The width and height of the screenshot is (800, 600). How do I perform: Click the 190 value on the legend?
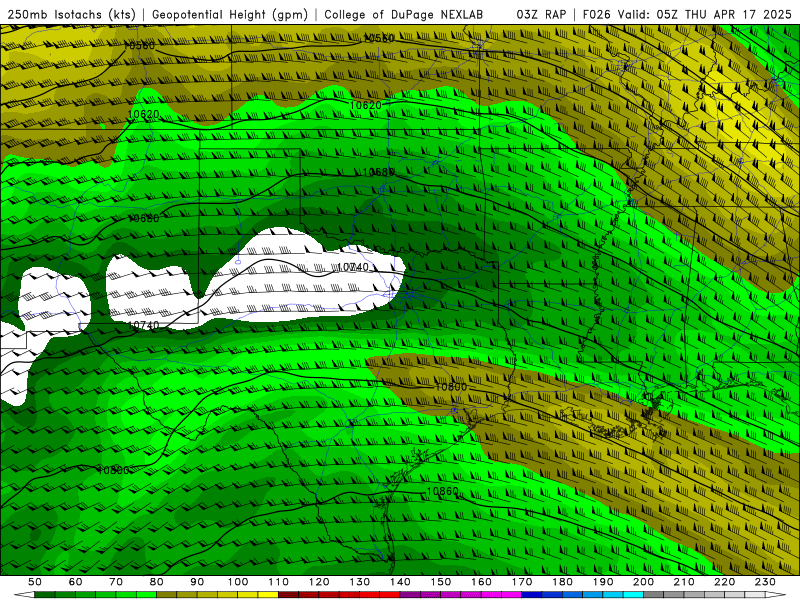(x=603, y=582)
